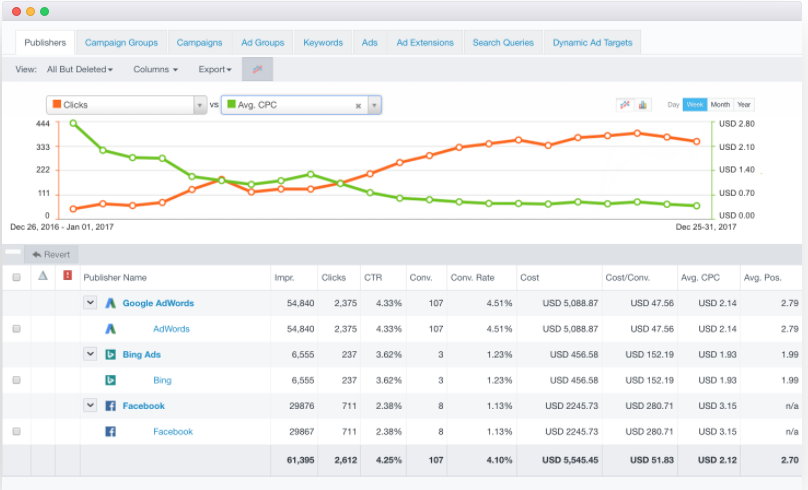The height and width of the screenshot is (490, 808).
Task: Switch to the Keywords tab
Action: (x=323, y=42)
